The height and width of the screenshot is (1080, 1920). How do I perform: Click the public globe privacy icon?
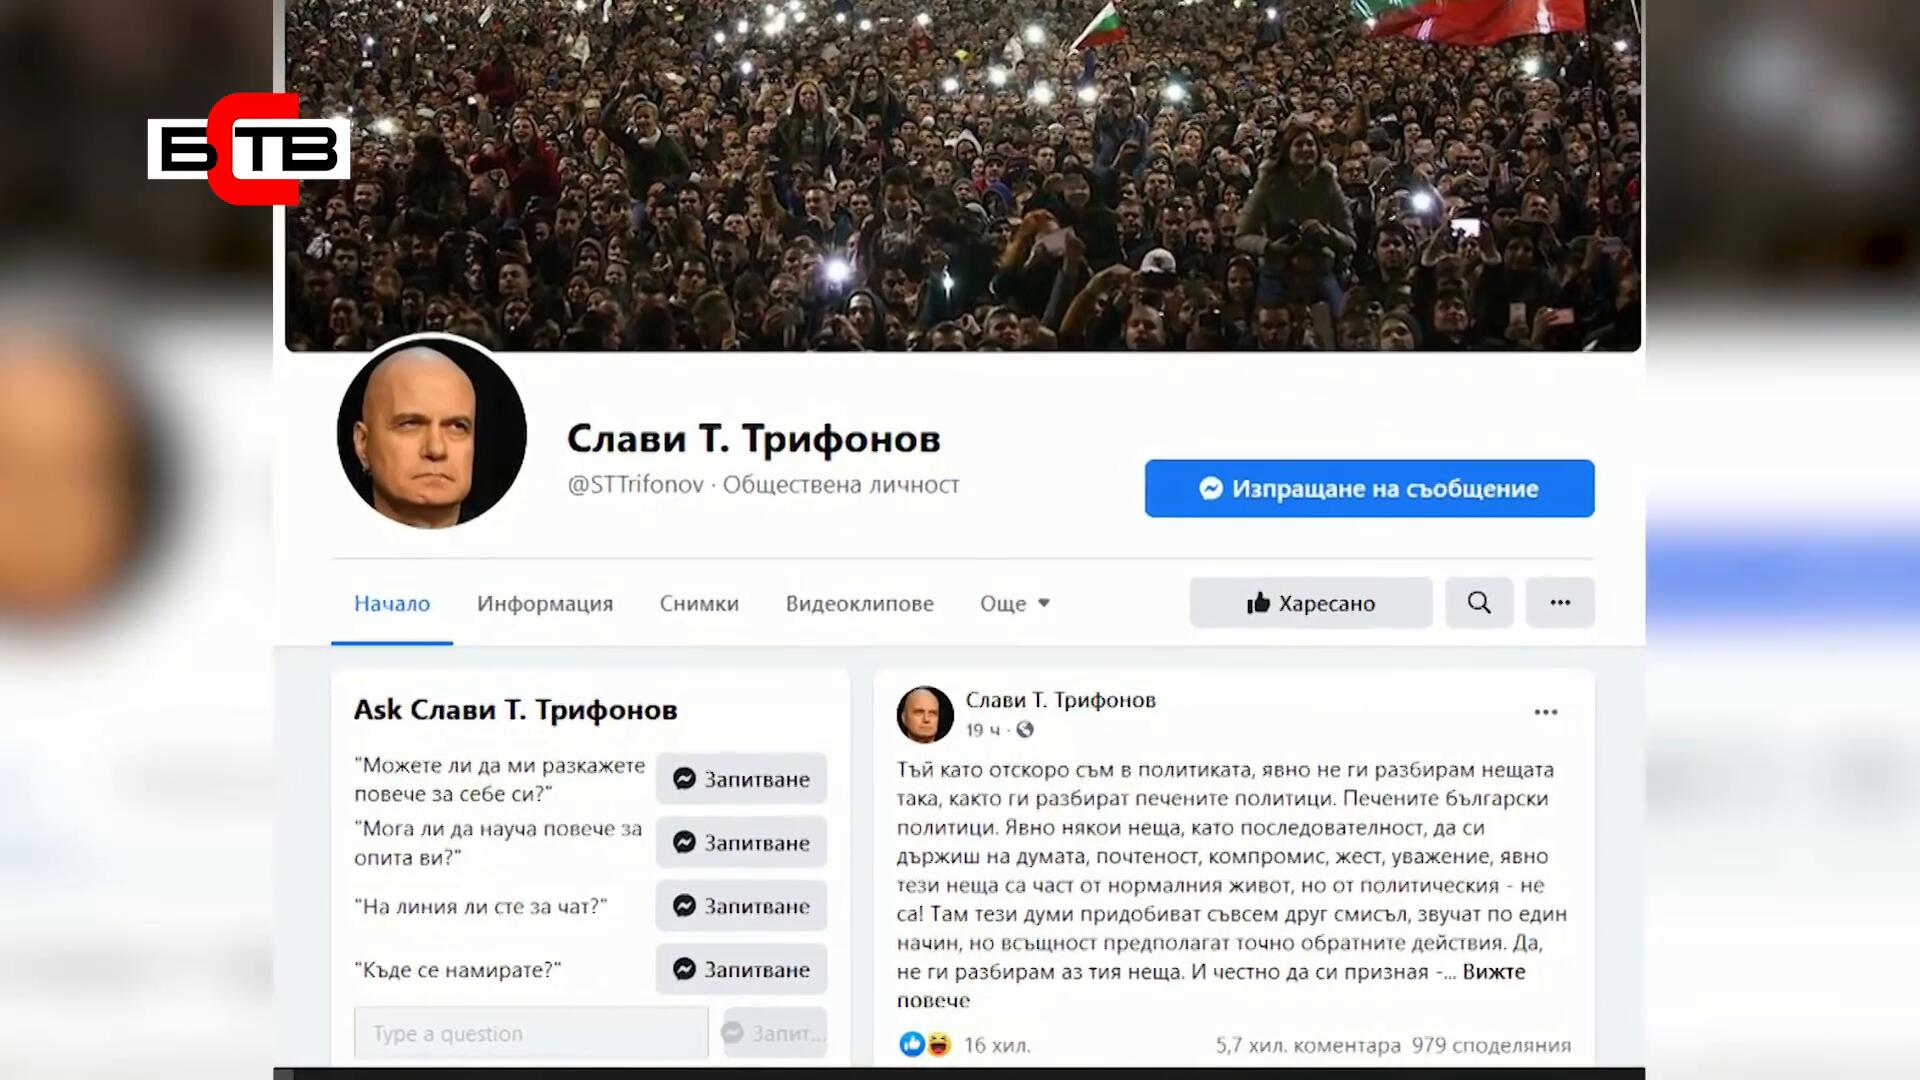pos(1025,730)
